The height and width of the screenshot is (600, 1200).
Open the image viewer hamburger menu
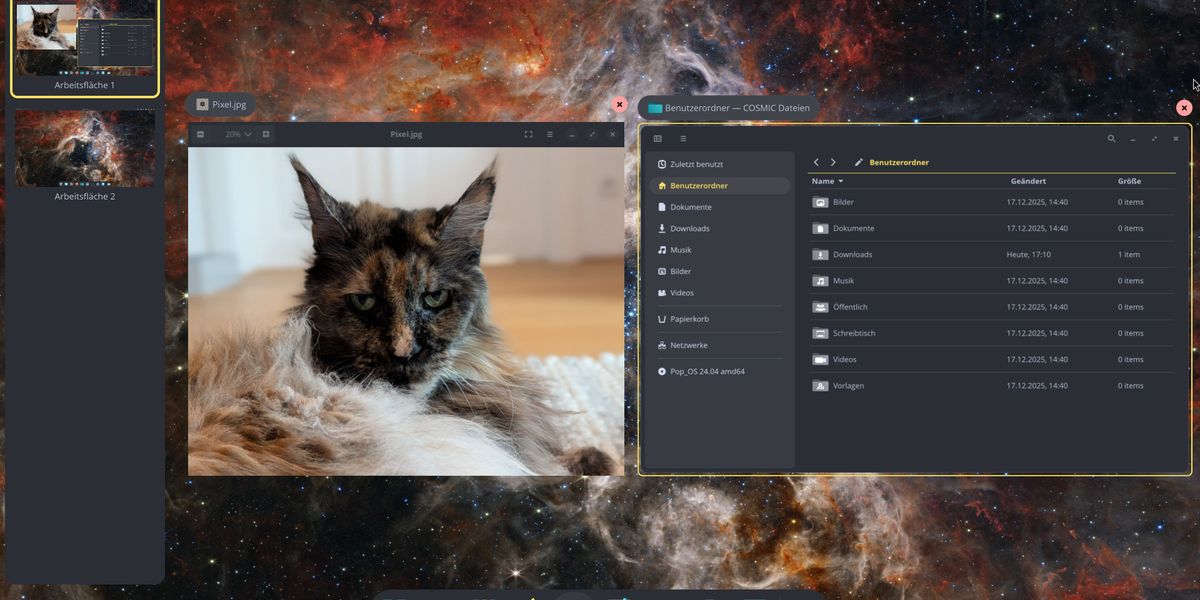[550, 134]
